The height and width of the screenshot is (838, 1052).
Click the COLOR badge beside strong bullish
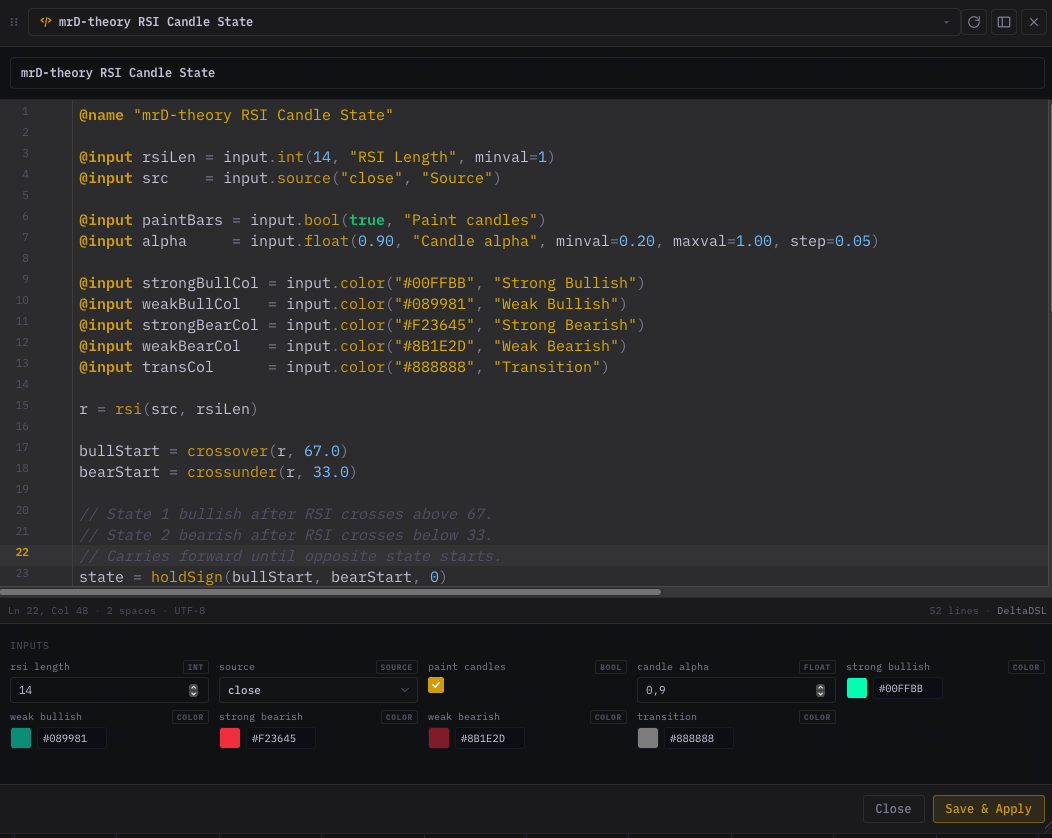point(1026,667)
